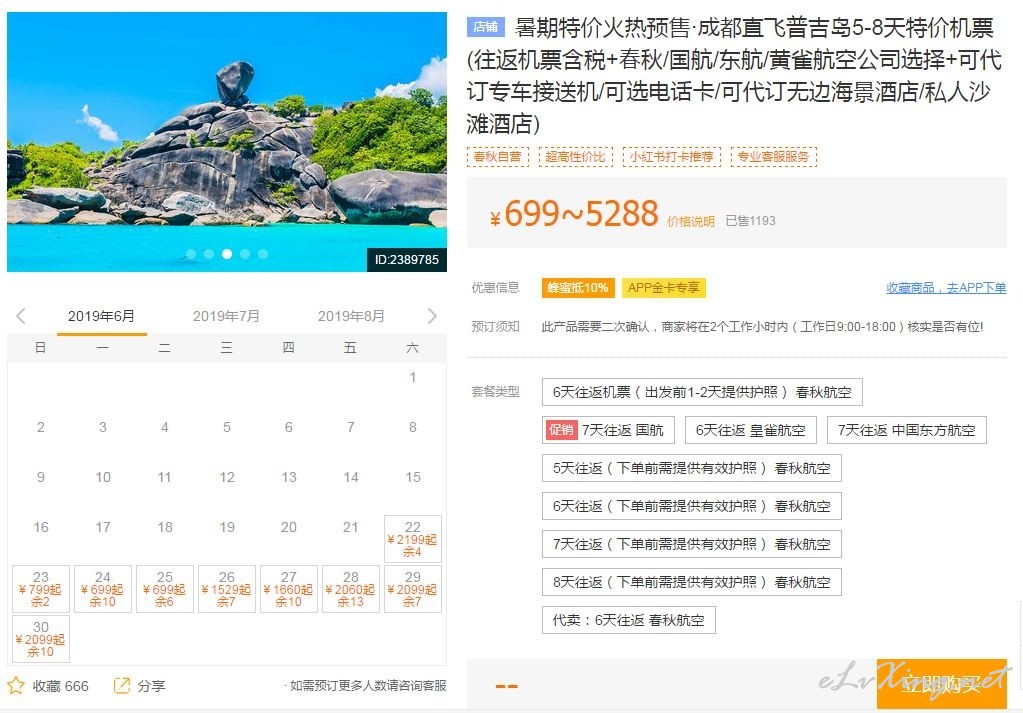Choose June 22 priced ¥2199

(412, 539)
